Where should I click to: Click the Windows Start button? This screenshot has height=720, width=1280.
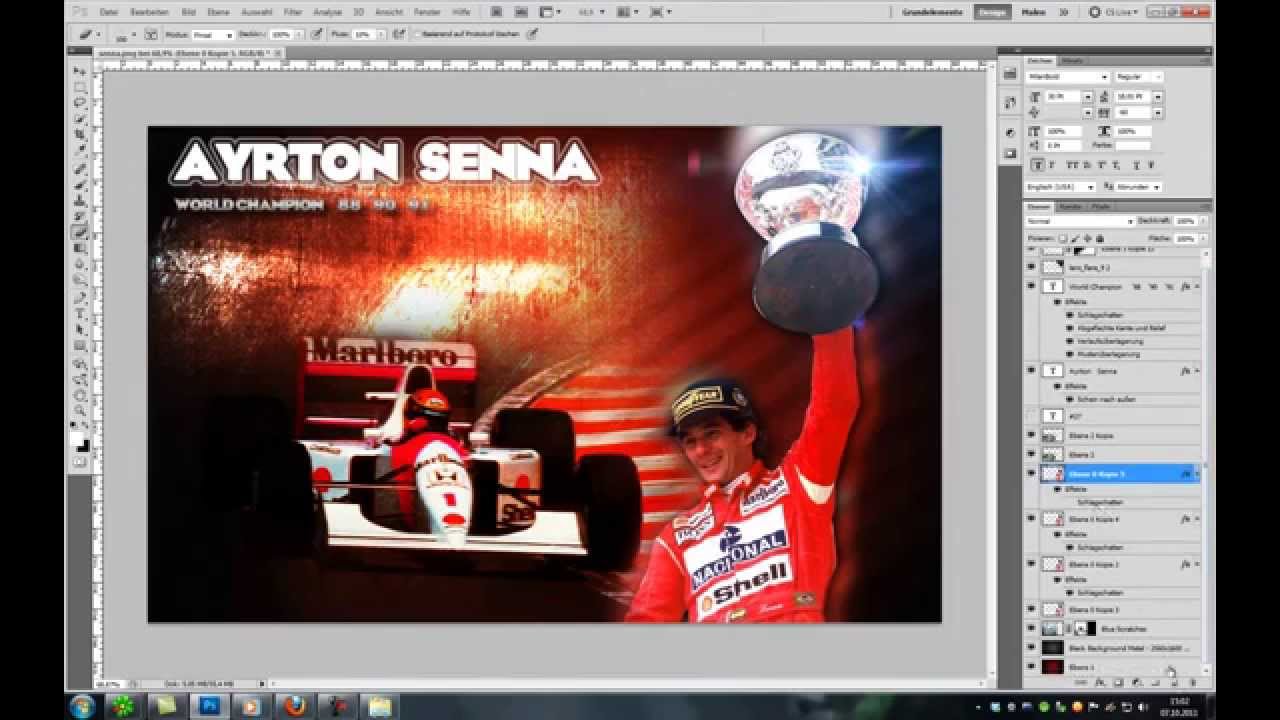[x=82, y=706]
